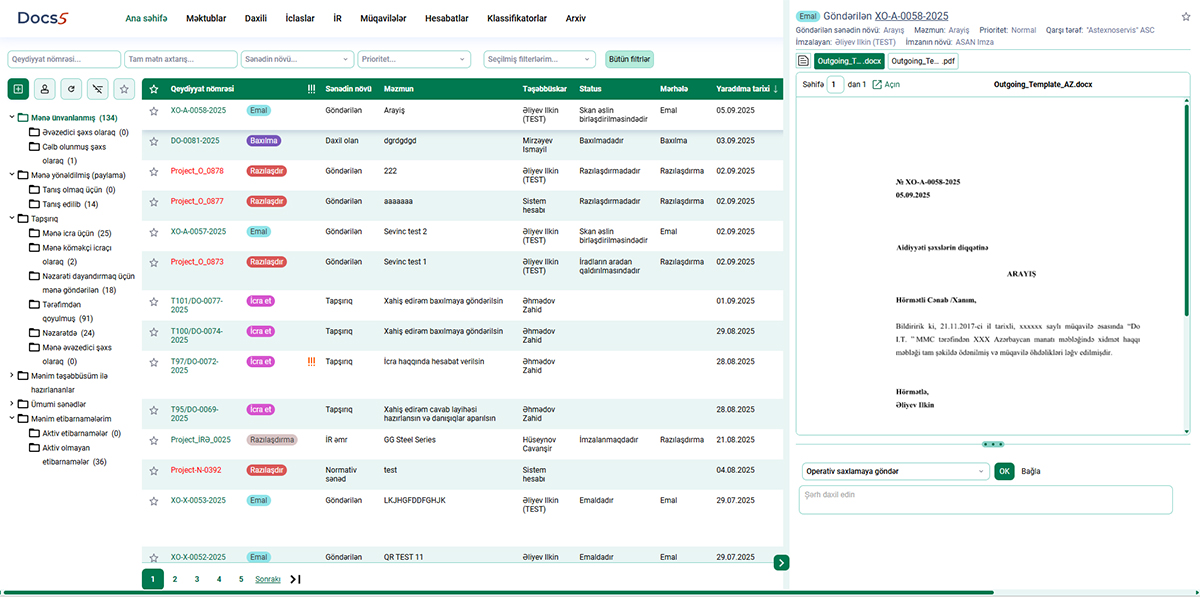Collapse the Mənə yönəldilmiş (paylama) folder

point(11,175)
